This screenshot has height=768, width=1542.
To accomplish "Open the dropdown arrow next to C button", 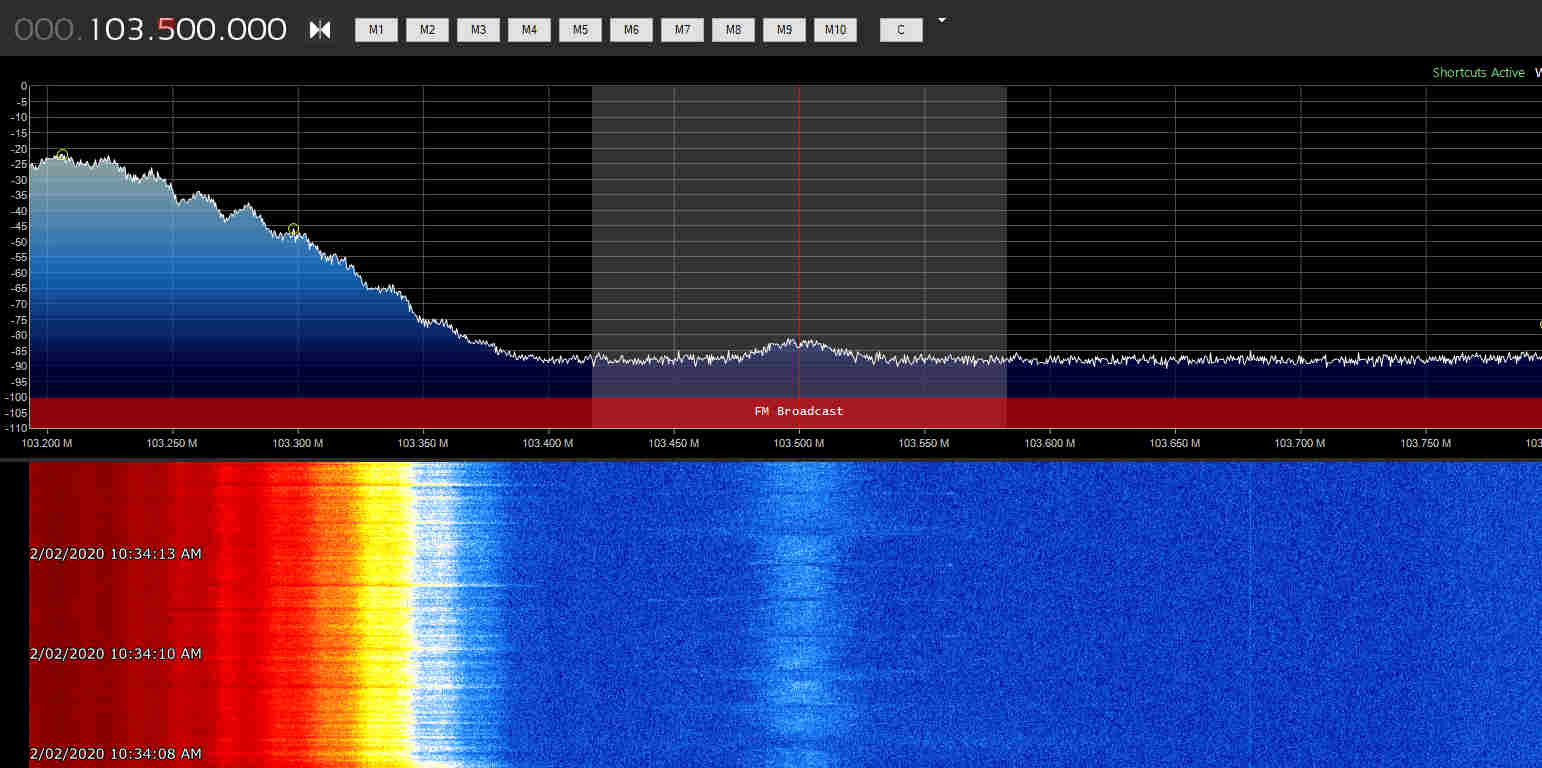I will pos(941,20).
